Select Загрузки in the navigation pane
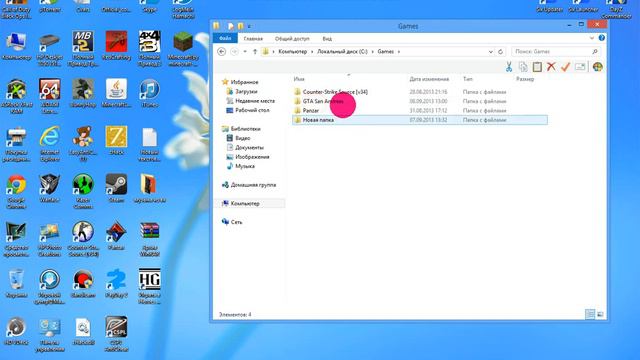This screenshot has height=360, width=640. click(246, 91)
